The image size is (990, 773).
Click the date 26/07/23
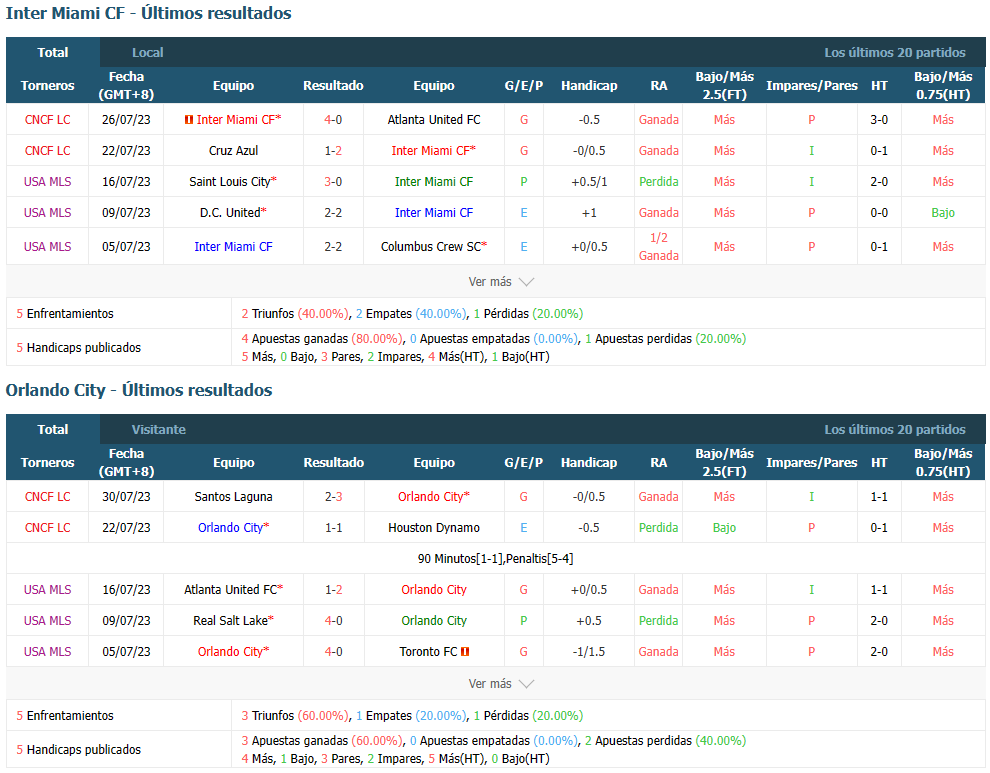126,120
